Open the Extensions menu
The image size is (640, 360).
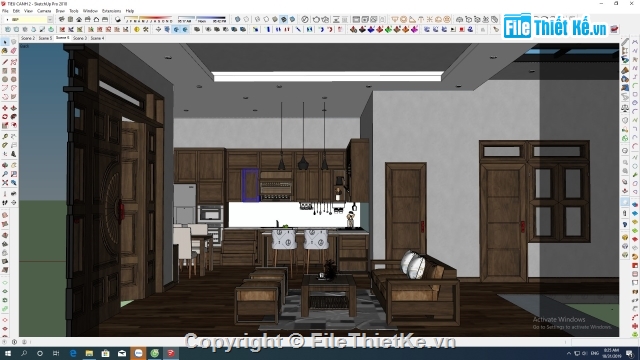tap(111, 11)
